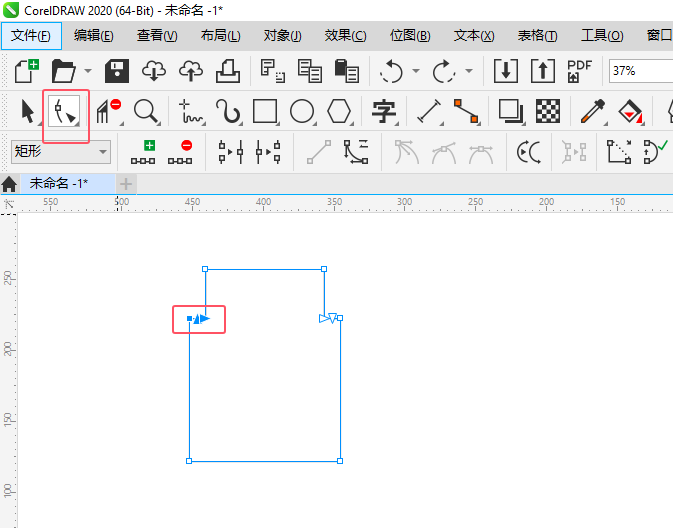
Task: Save the document with floppy icon
Action: pos(117,71)
